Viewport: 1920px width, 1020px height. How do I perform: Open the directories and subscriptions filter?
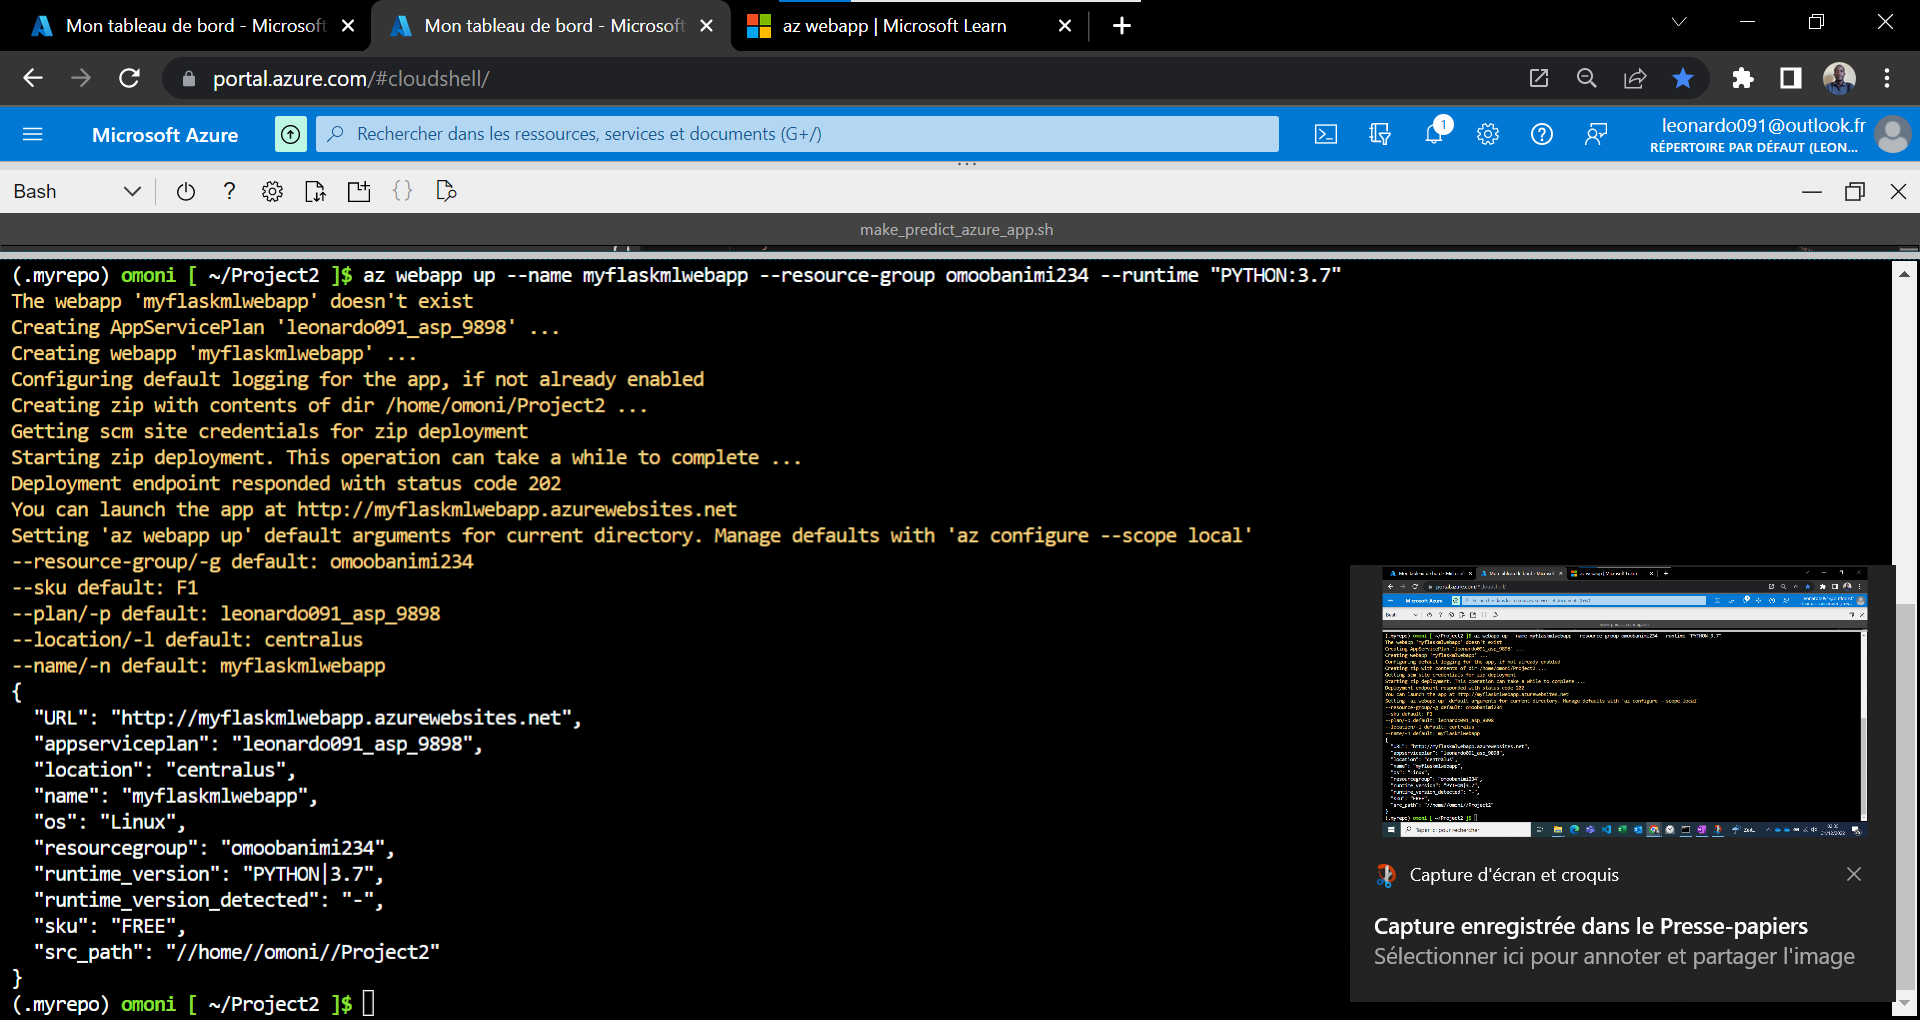coord(1380,134)
